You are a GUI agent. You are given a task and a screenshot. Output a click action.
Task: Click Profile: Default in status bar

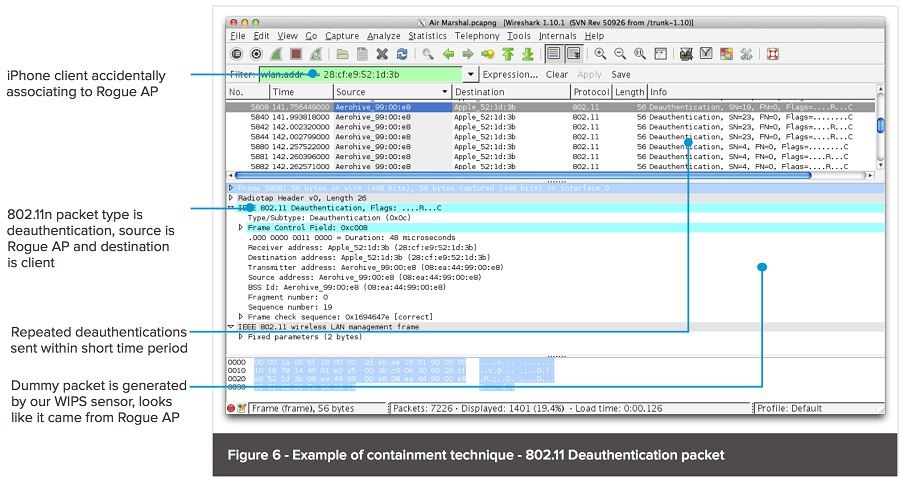[789, 409]
